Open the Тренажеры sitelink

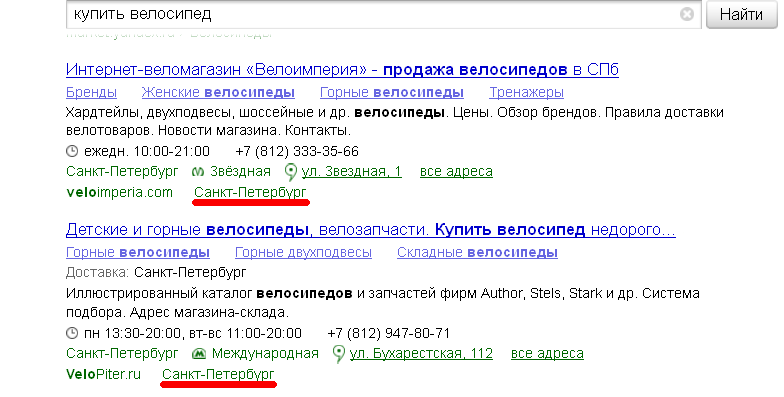(x=526, y=92)
